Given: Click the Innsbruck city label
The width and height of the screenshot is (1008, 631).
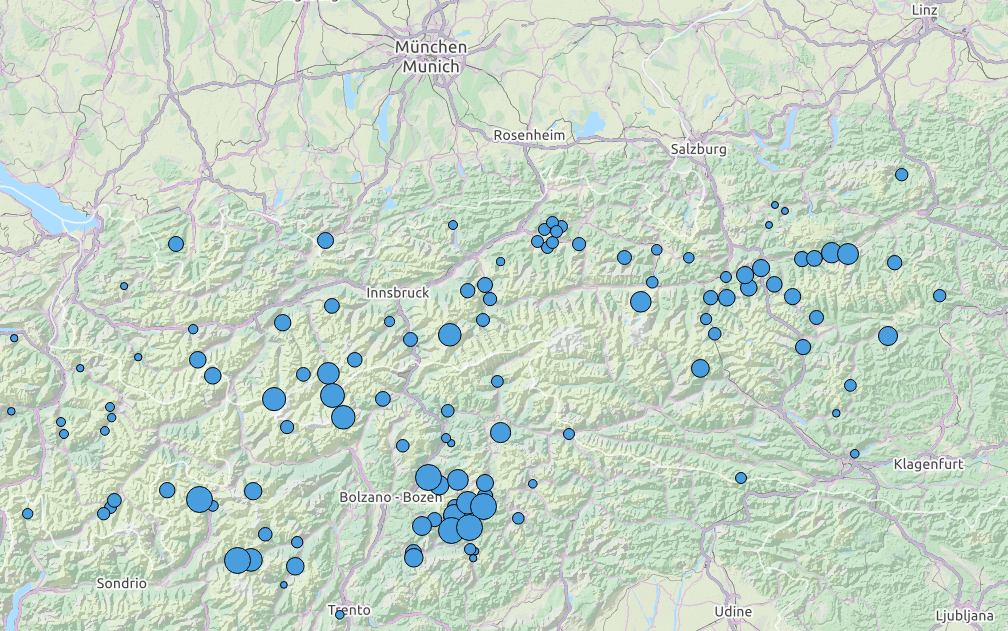Looking at the screenshot, I should point(397,293).
